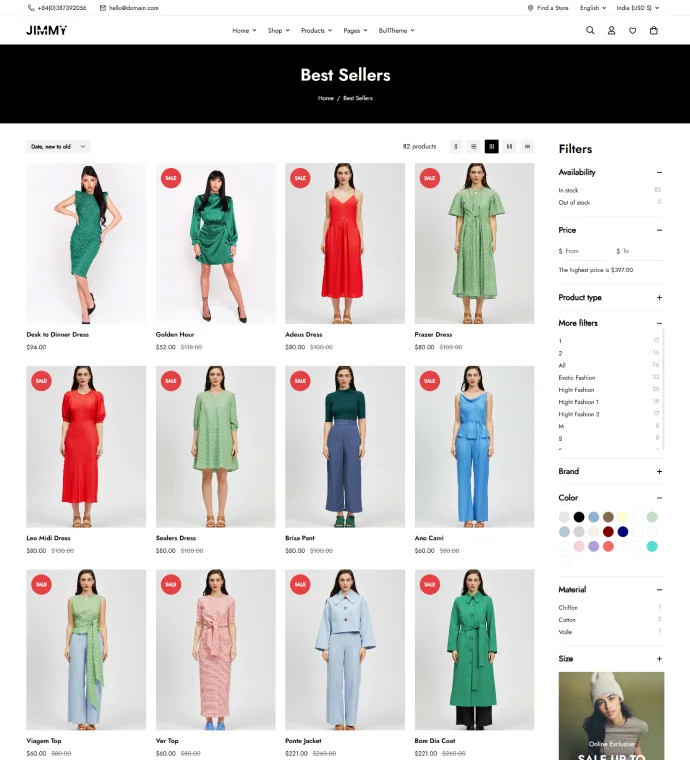690x760 pixels.
Task: Check the Hight Fashion 2 filter
Action: 579,414
